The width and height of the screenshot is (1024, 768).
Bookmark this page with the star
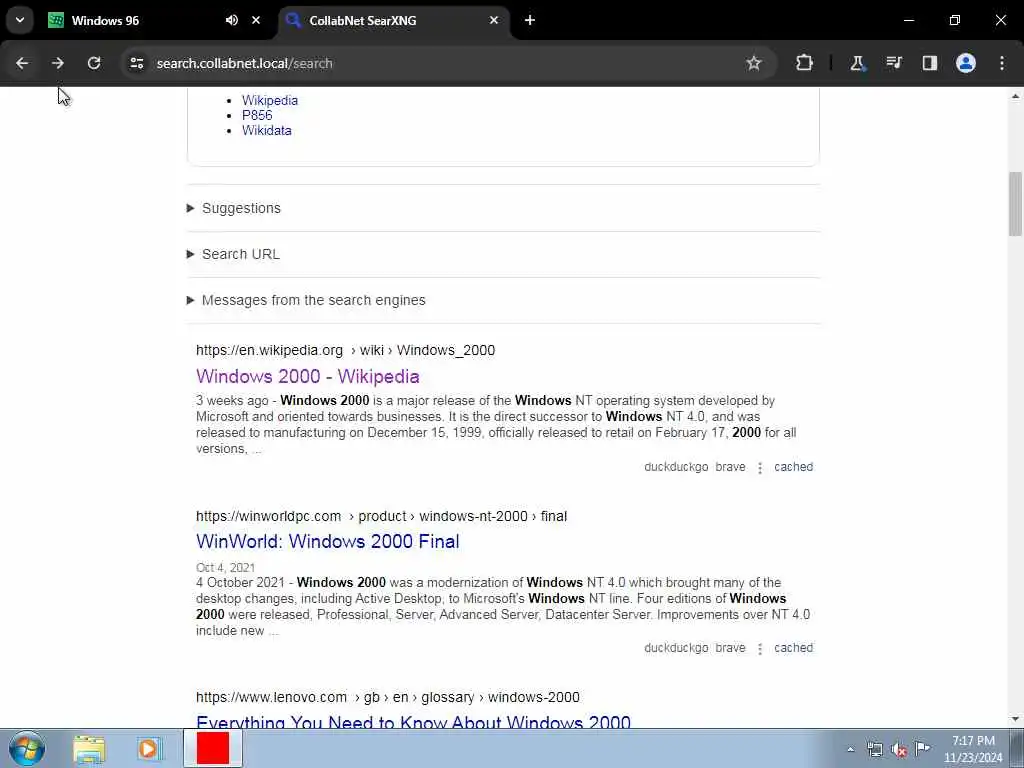[x=754, y=63]
